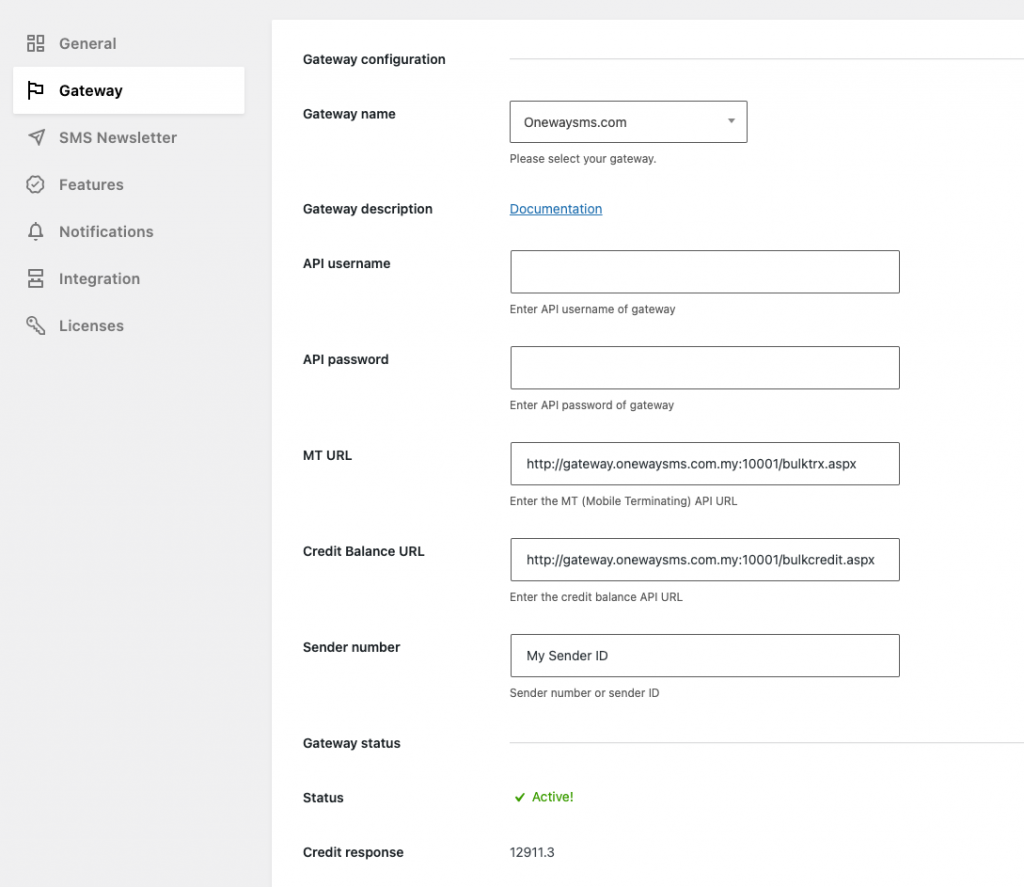Click the Features badge icon
Image resolution: width=1024 pixels, height=887 pixels.
click(x=35, y=184)
